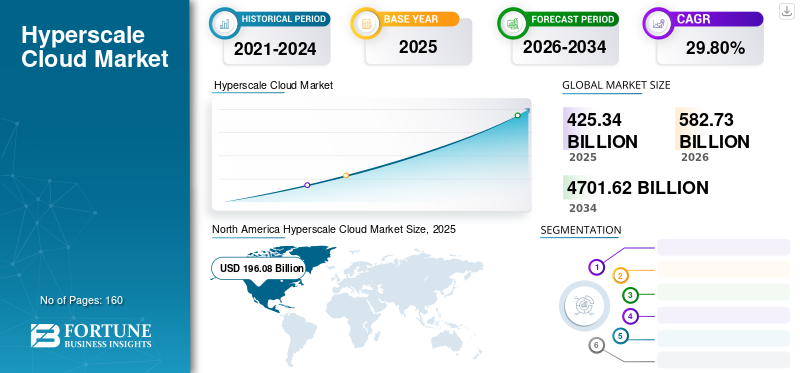800x373 pixels.
Task: Click the orange data point on chart
Action: 346,176
